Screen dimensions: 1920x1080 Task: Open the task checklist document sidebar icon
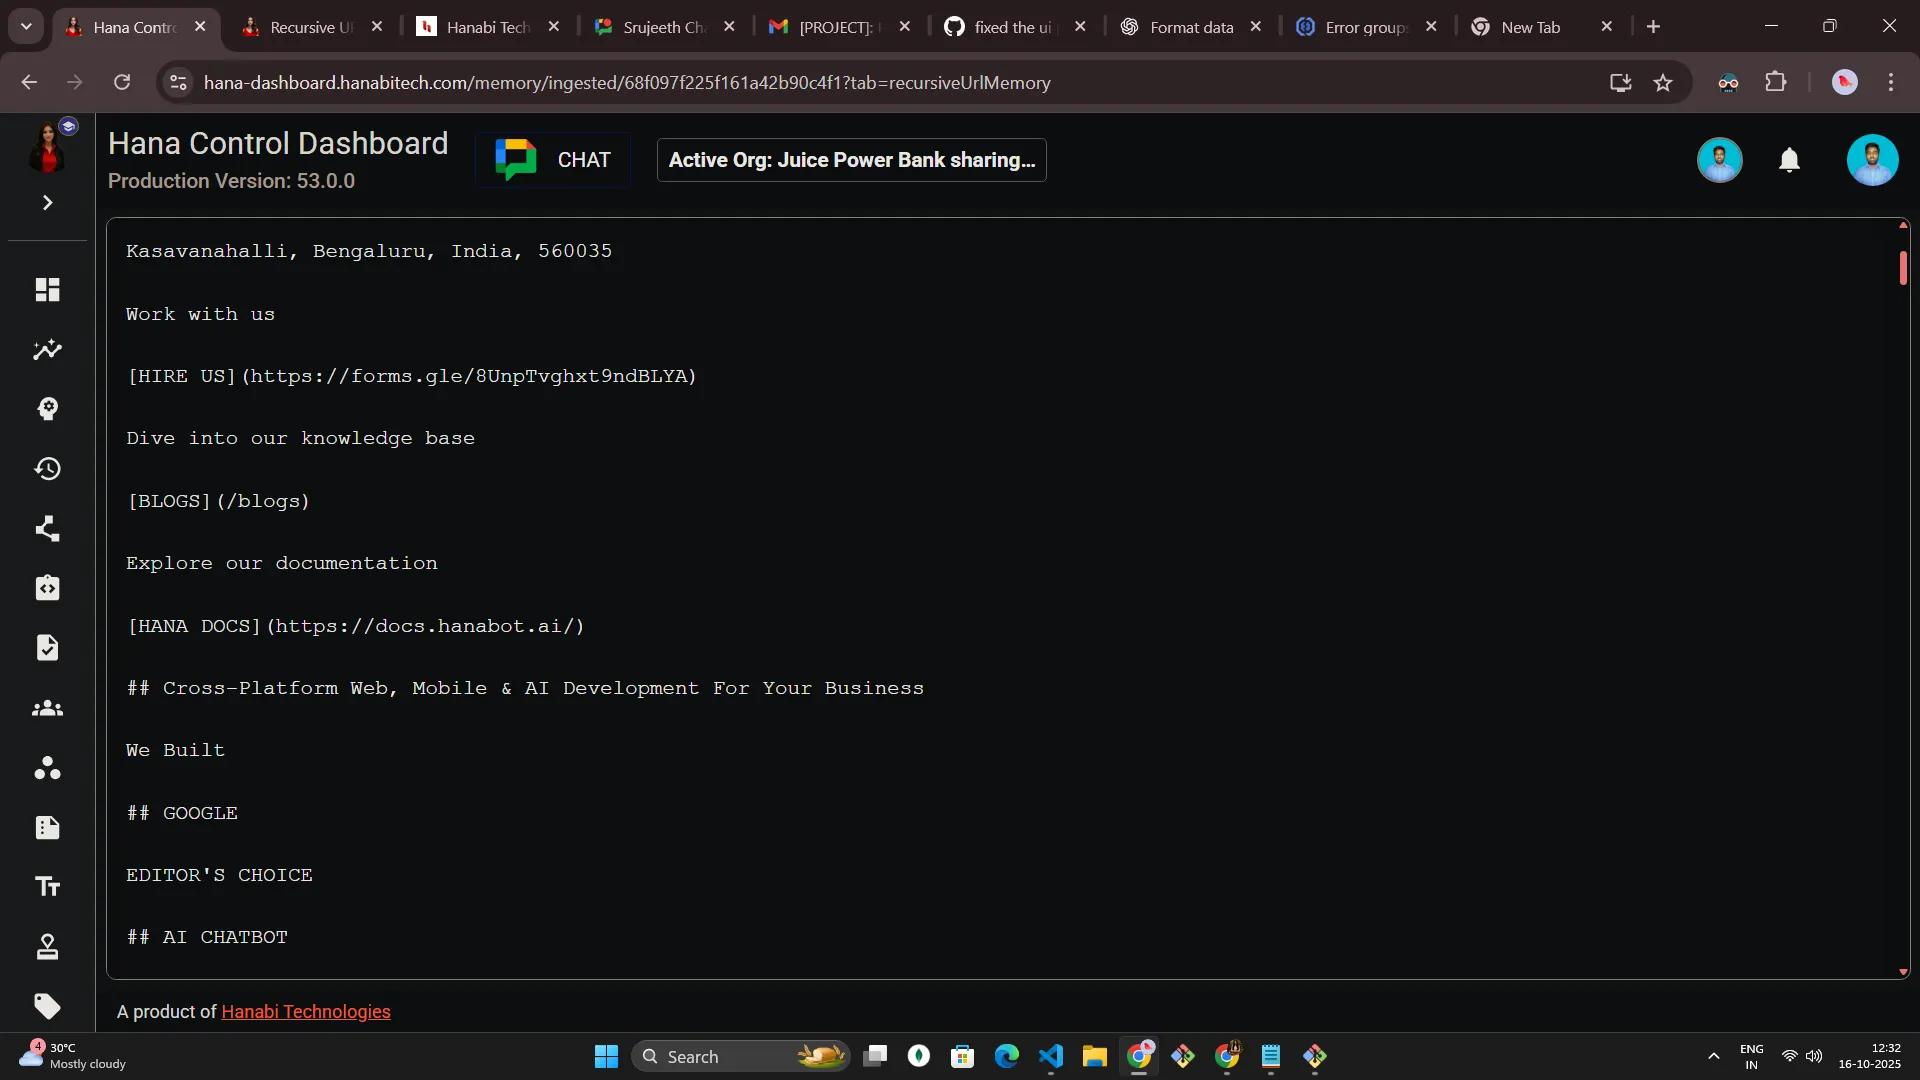pyautogui.click(x=47, y=648)
